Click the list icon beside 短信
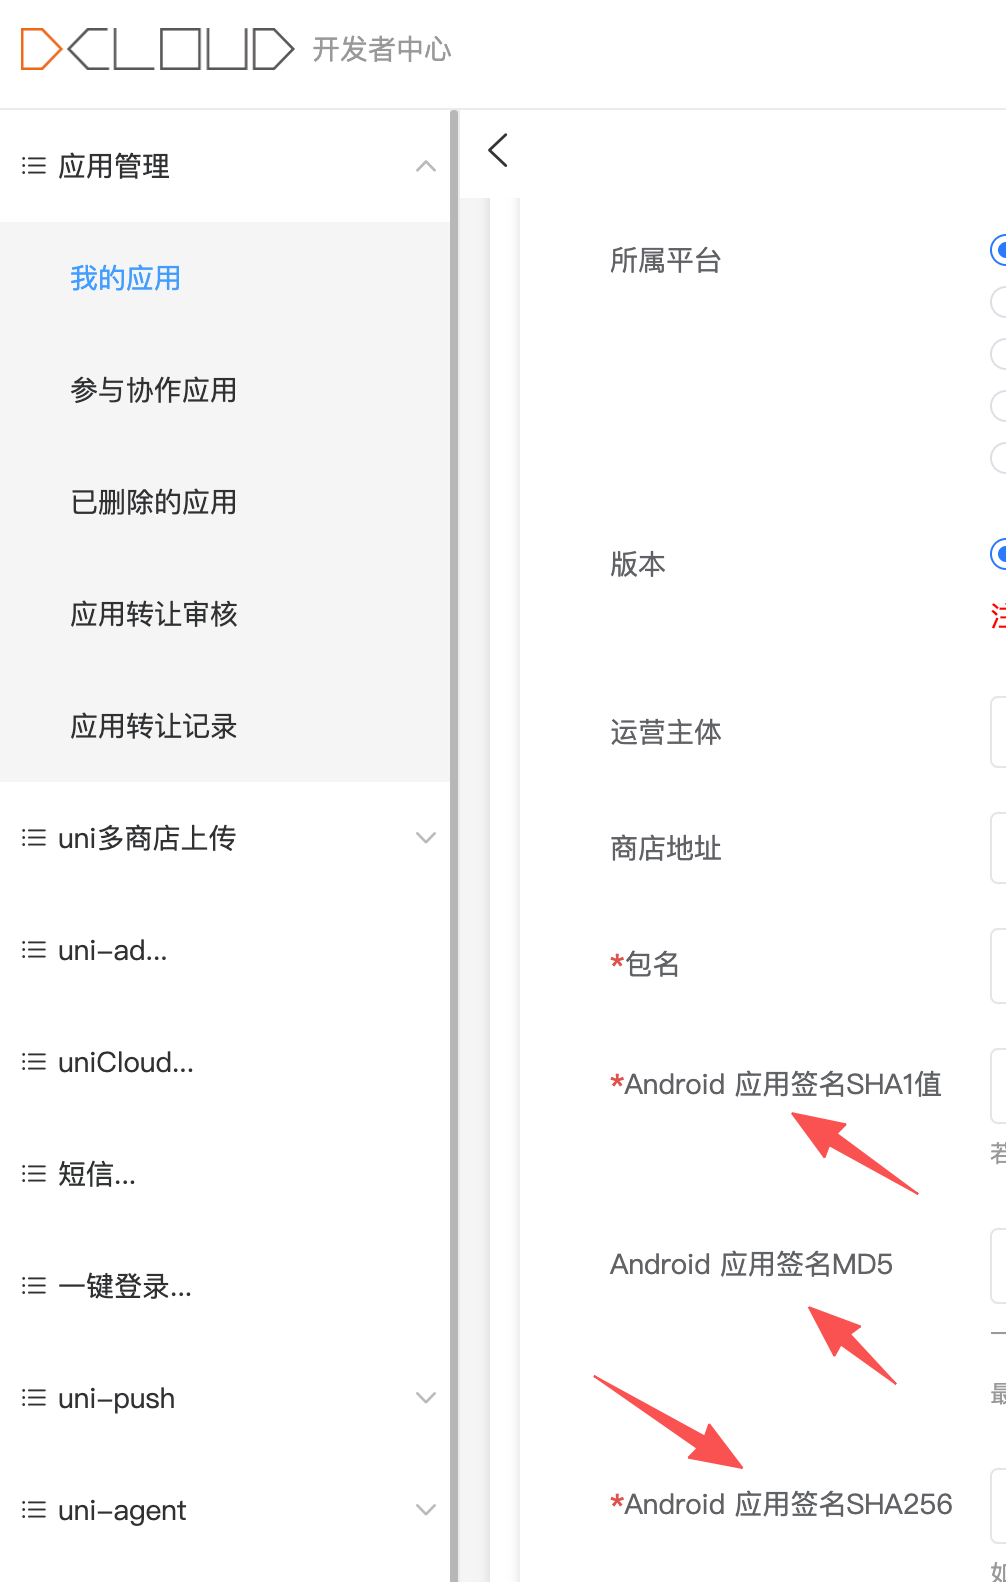The image size is (1006, 1582). [34, 1174]
